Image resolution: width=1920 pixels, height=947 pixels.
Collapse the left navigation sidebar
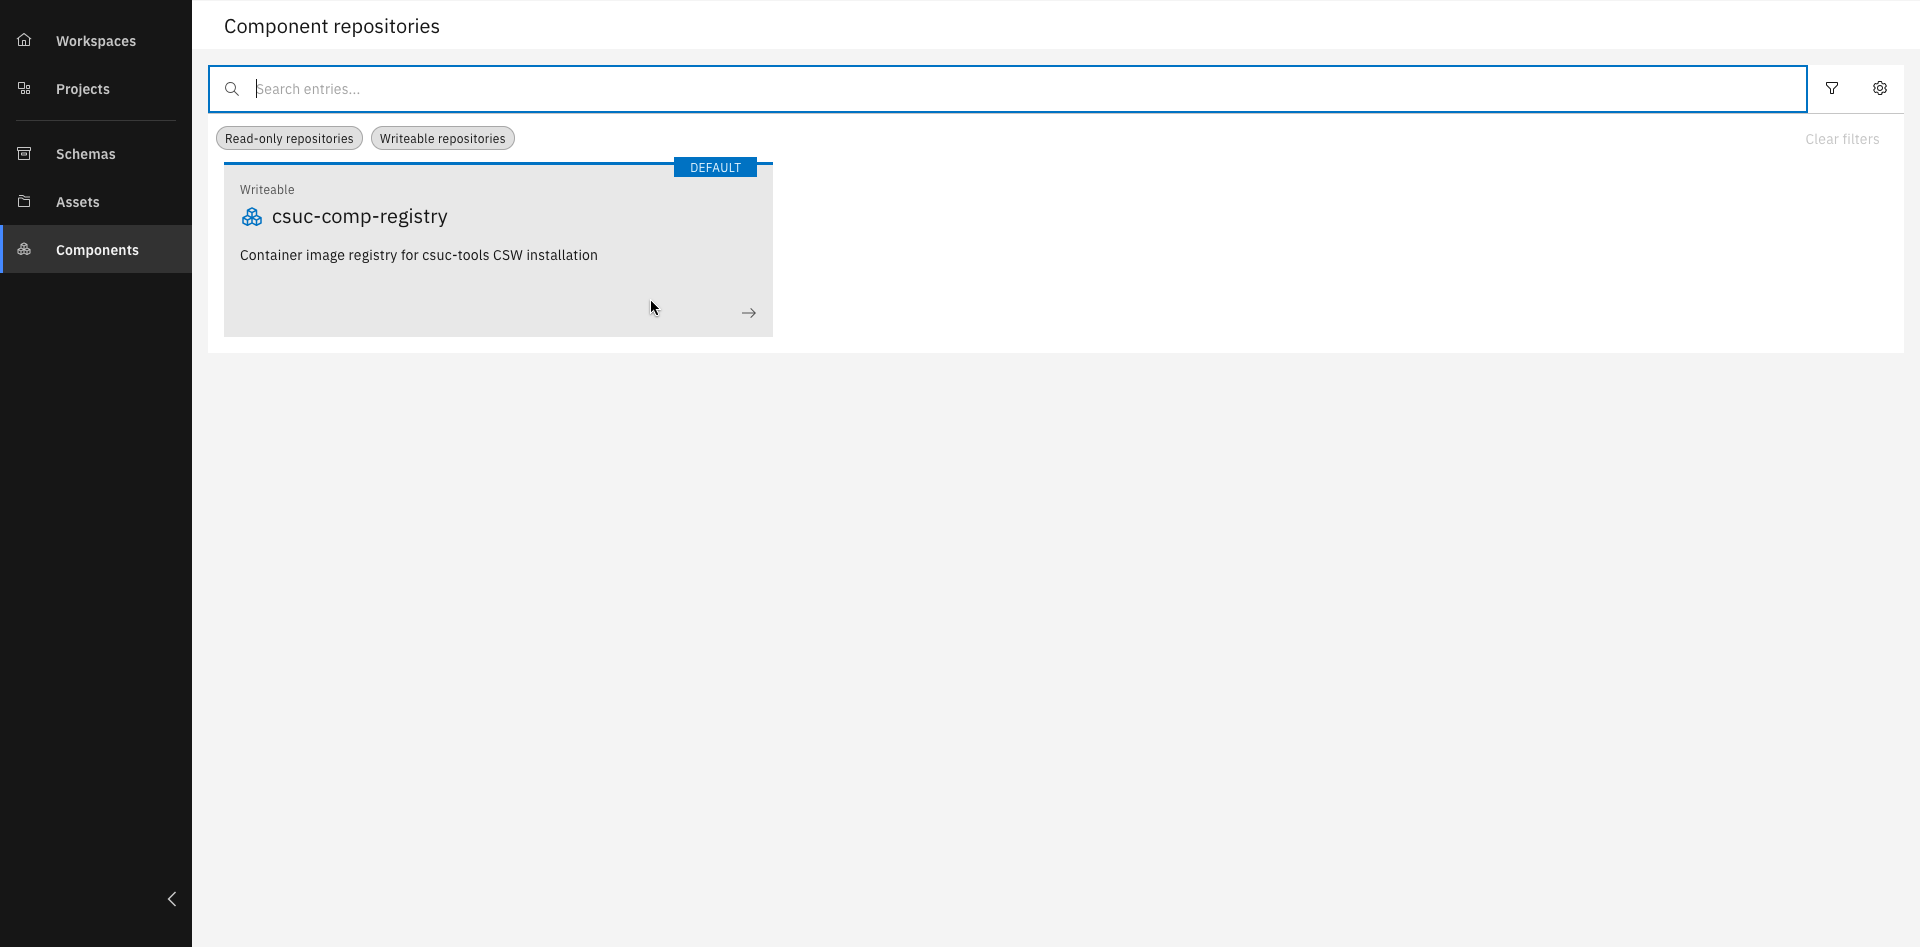[171, 899]
